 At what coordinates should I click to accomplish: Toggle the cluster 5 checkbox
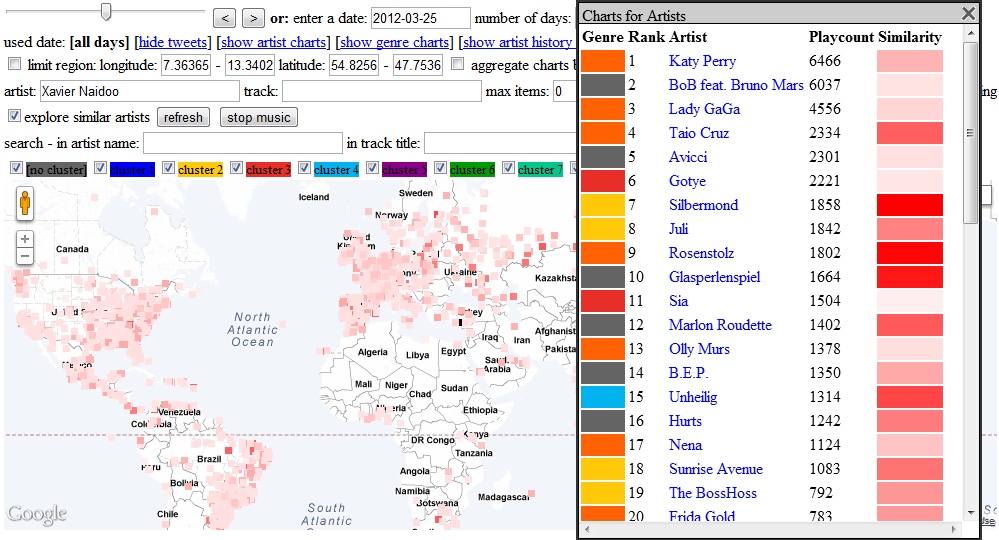(x=373, y=168)
